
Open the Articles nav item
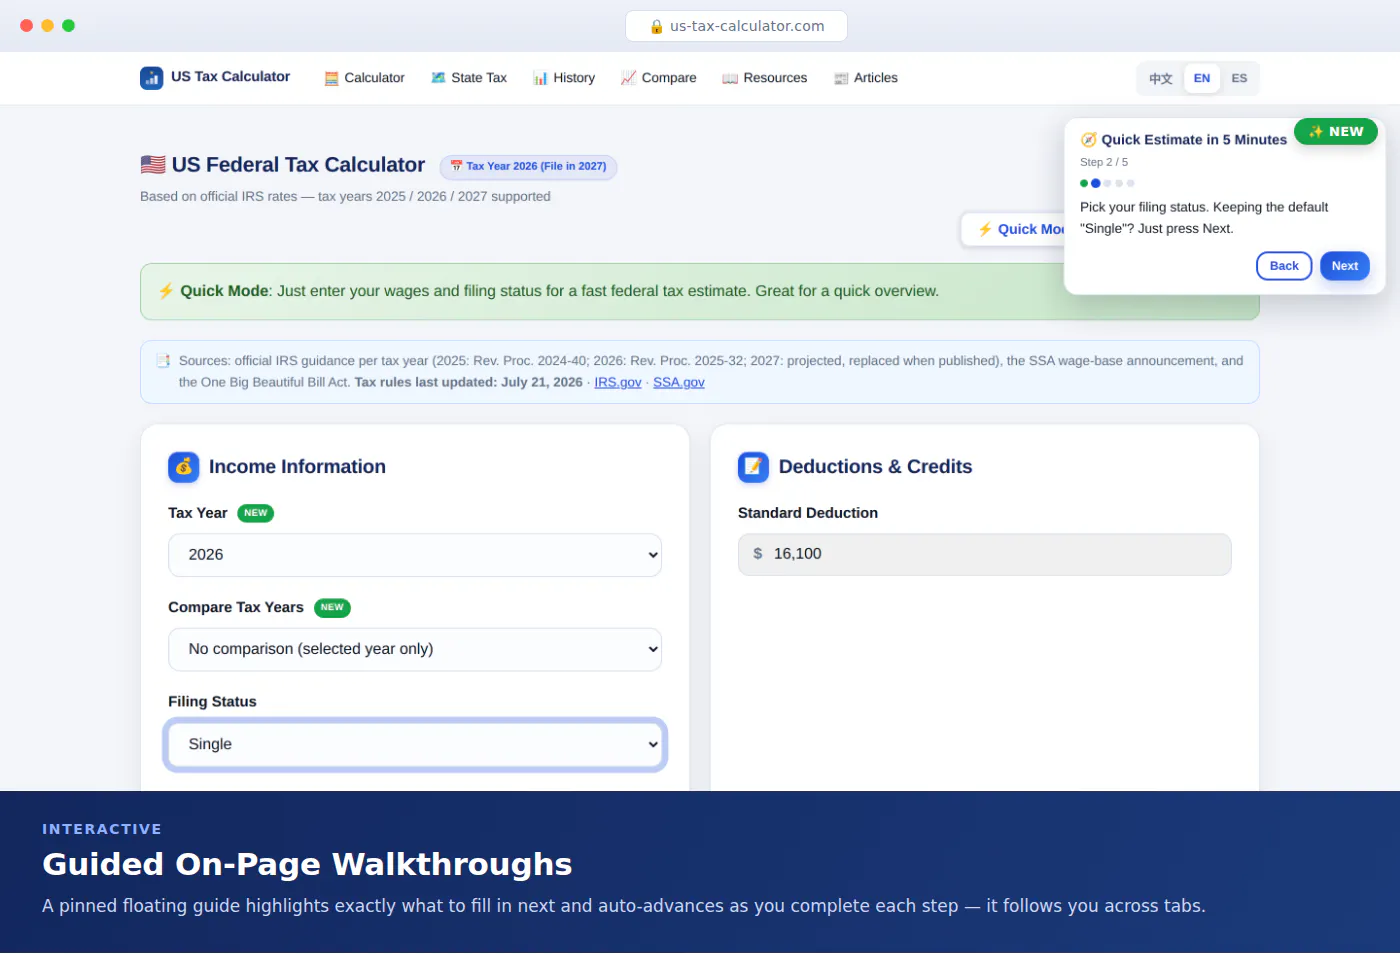click(x=866, y=78)
